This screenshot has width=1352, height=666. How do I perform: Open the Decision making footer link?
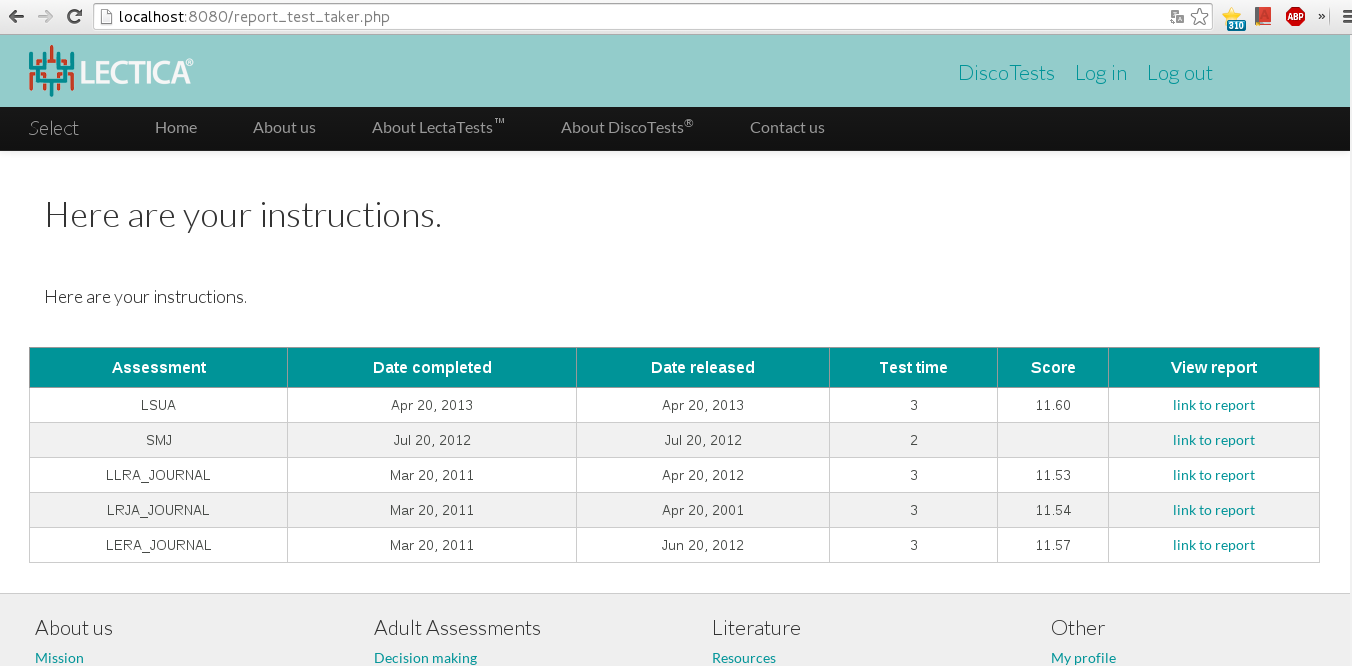[x=425, y=658]
